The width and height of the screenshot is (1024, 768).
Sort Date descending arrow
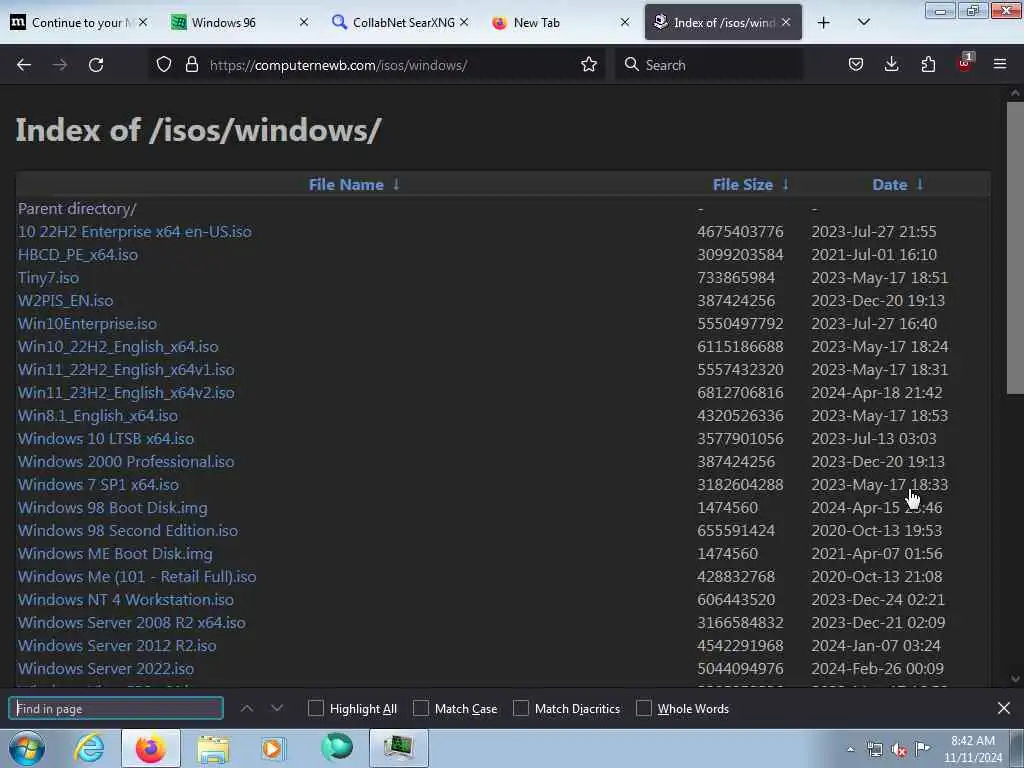920,185
